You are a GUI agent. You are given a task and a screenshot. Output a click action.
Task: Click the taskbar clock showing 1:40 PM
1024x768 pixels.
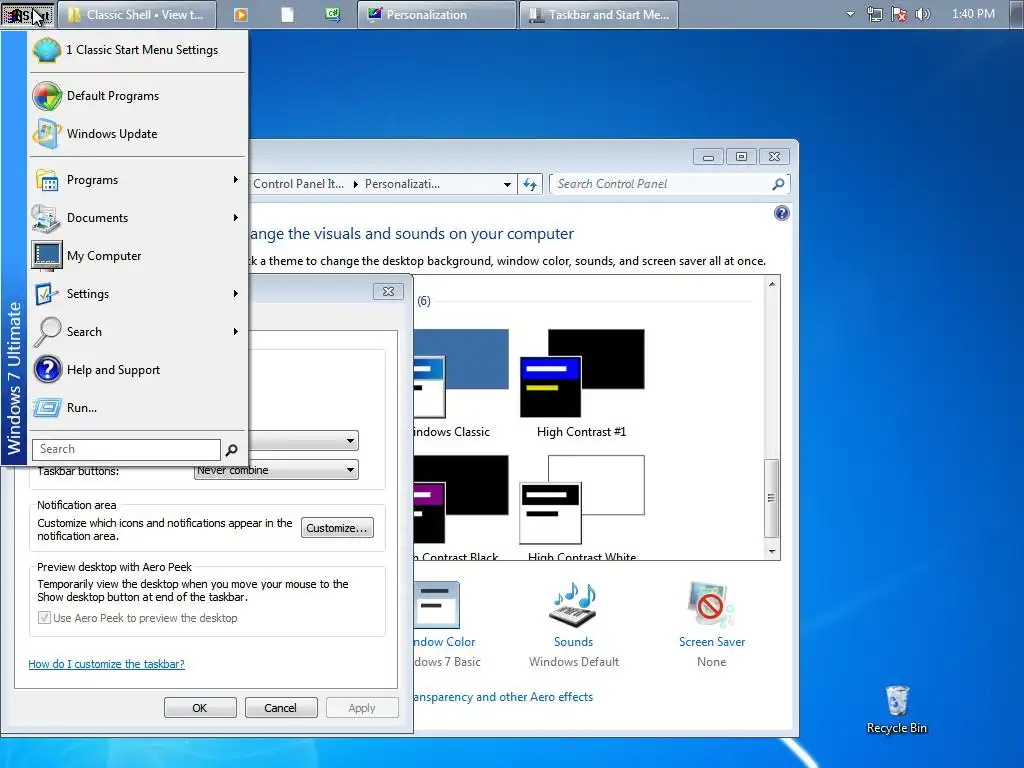pos(973,14)
